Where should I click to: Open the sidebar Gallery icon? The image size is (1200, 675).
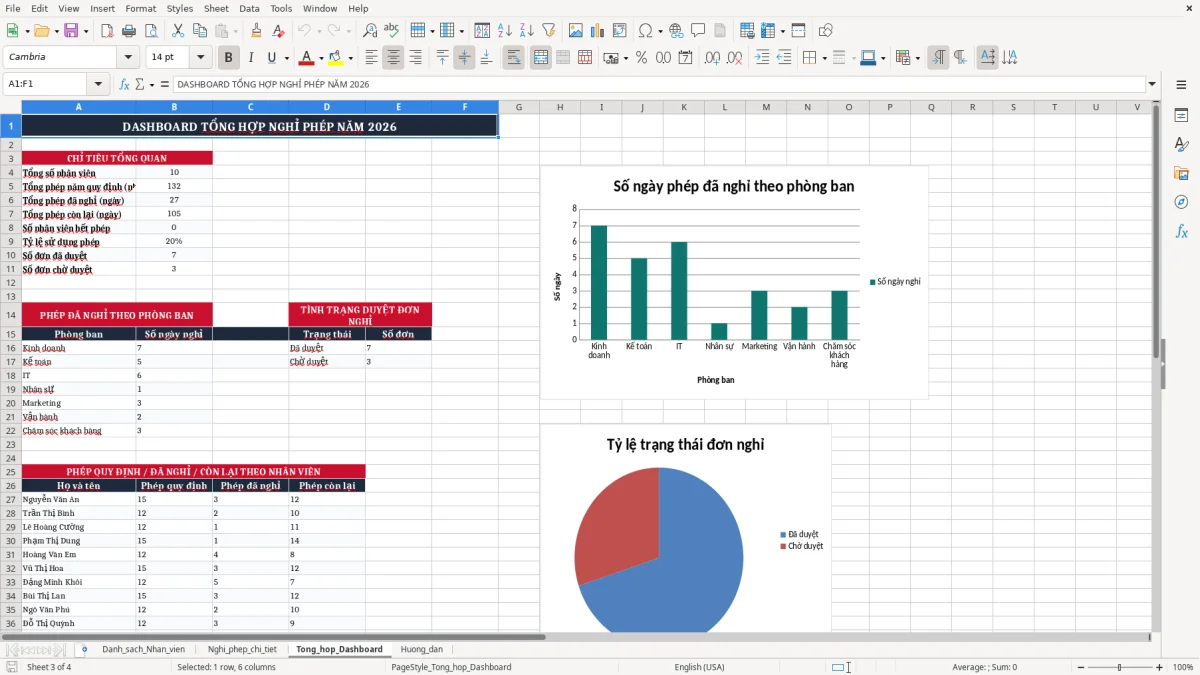[x=1181, y=174]
